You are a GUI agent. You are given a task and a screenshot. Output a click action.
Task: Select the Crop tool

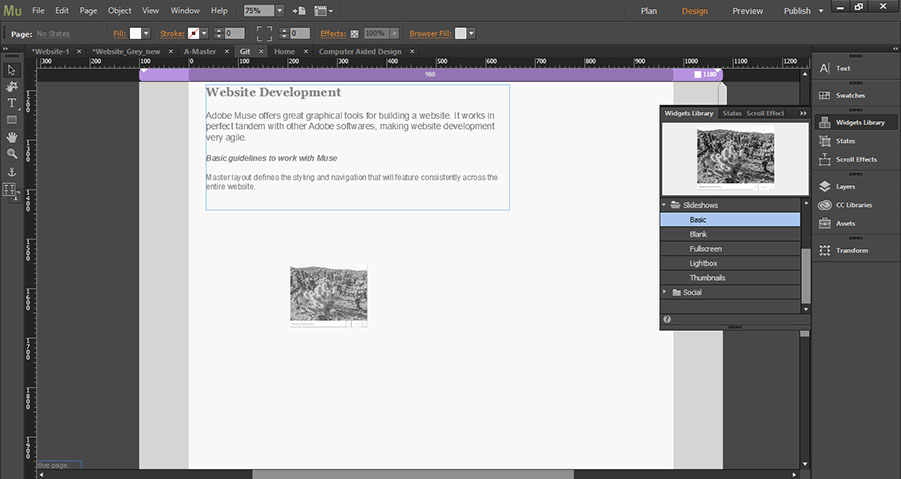point(12,87)
